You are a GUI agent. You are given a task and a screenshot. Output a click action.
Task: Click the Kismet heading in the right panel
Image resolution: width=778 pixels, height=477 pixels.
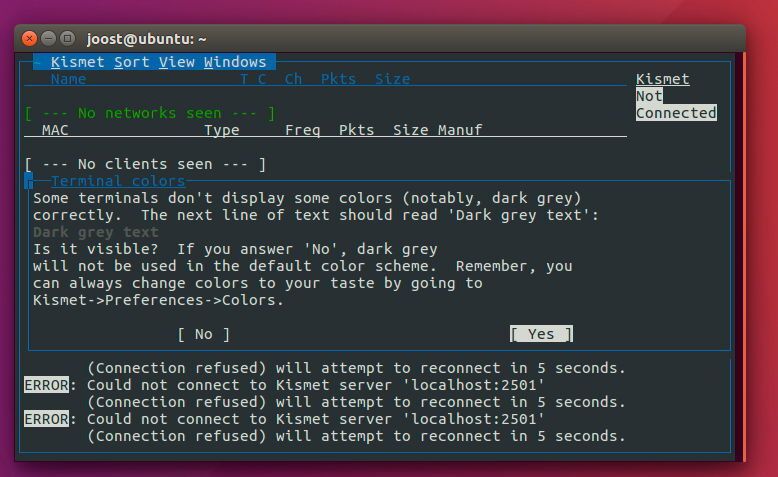point(662,79)
